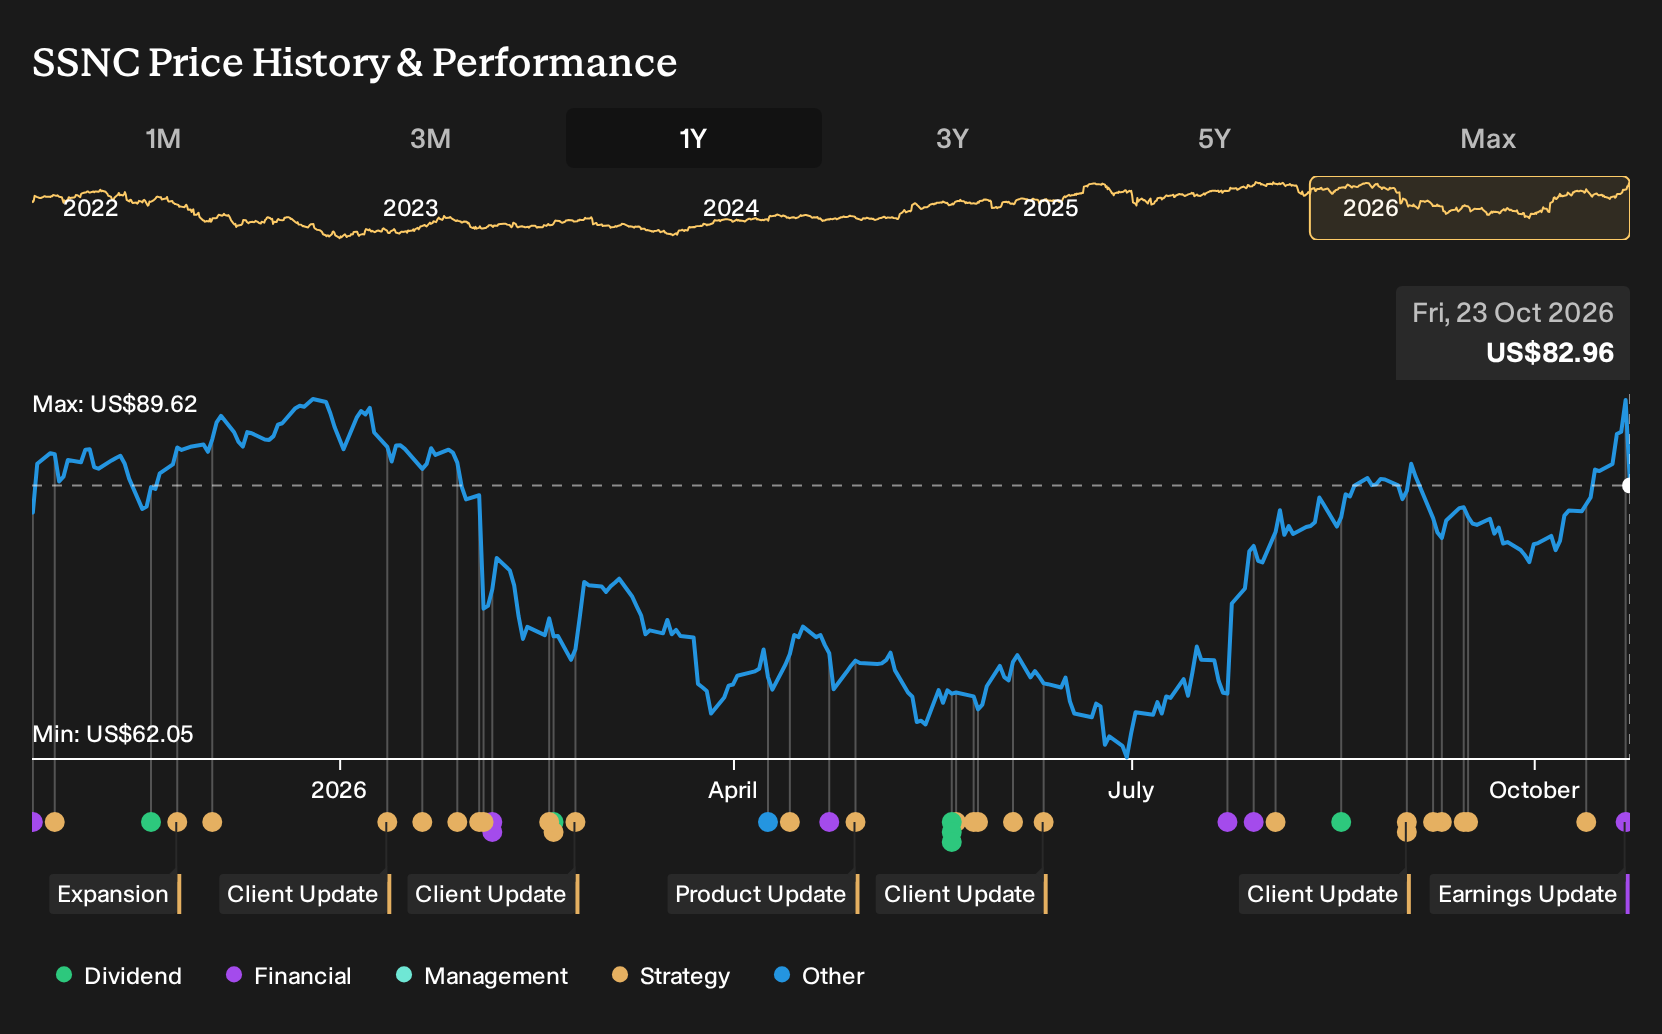This screenshot has width=1662, height=1034.
Task: Click 2024 on the overview mini chart
Action: [x=730, y=208]
